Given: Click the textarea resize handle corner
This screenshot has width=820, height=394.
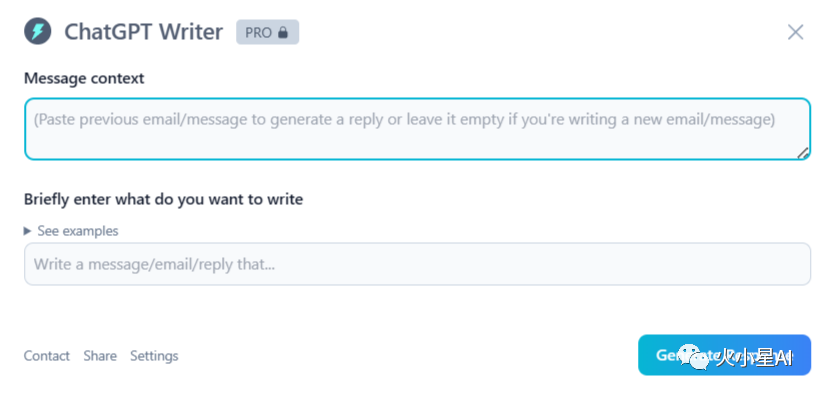Looking at the screenshot, I should click(803, 152).
